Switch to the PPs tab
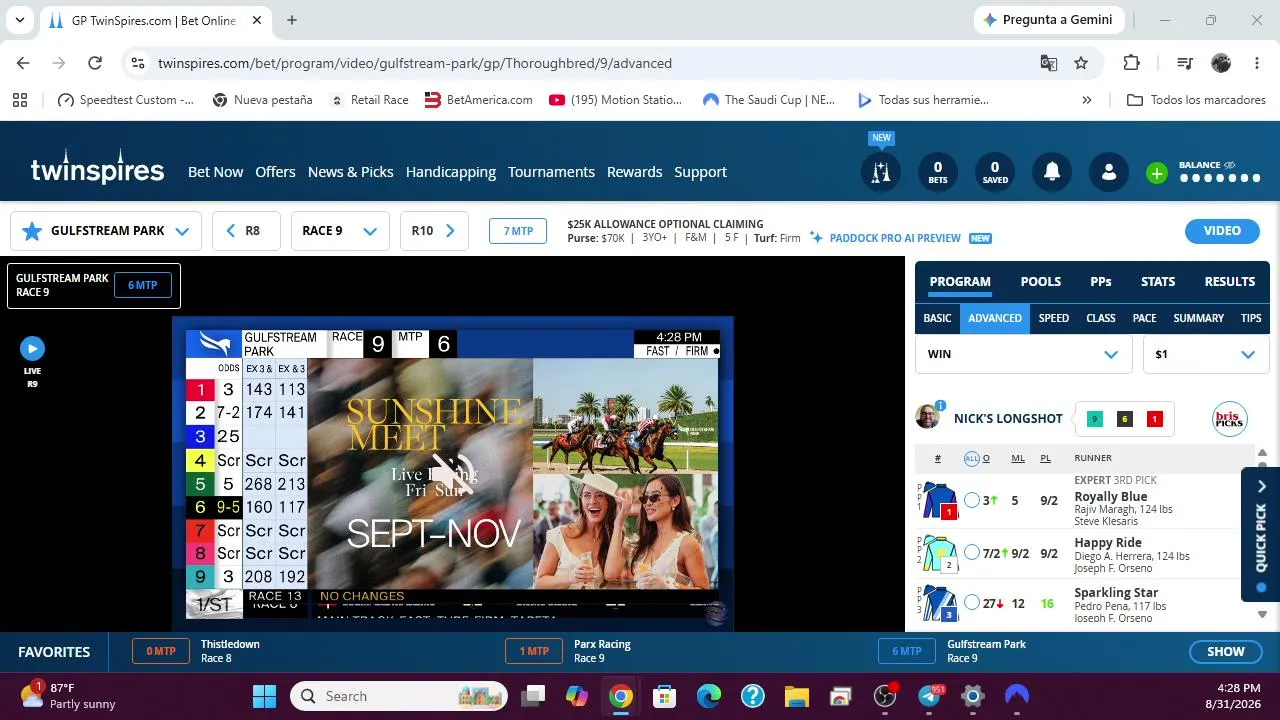Image resolution: width=1280 pixels, height=720 pixels. 1101,282
